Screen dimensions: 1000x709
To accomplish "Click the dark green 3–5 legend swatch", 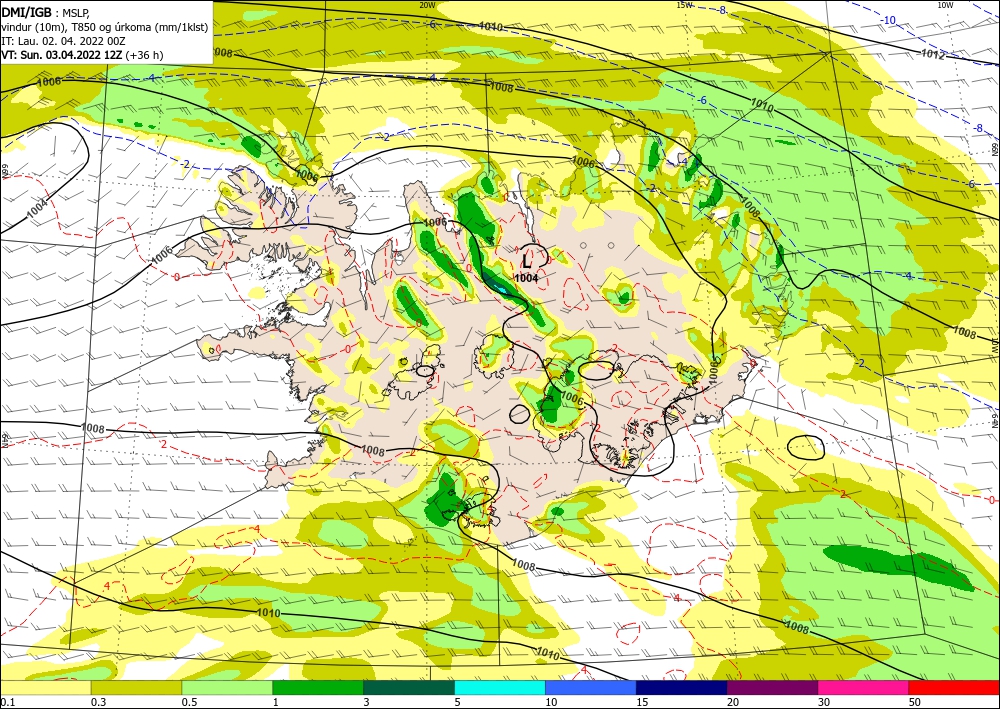I will (x=409, y=687).
